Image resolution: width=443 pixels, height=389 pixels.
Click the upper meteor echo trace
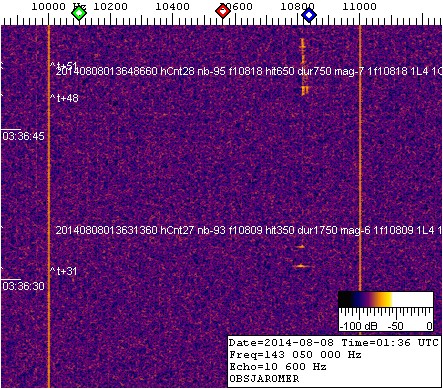click(x=303, y=67)
